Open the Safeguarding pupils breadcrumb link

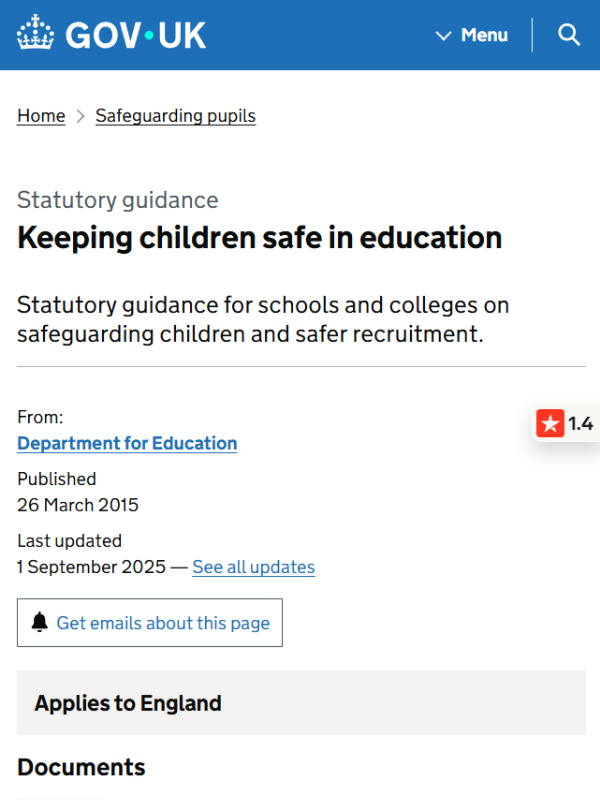coord(176,116)
